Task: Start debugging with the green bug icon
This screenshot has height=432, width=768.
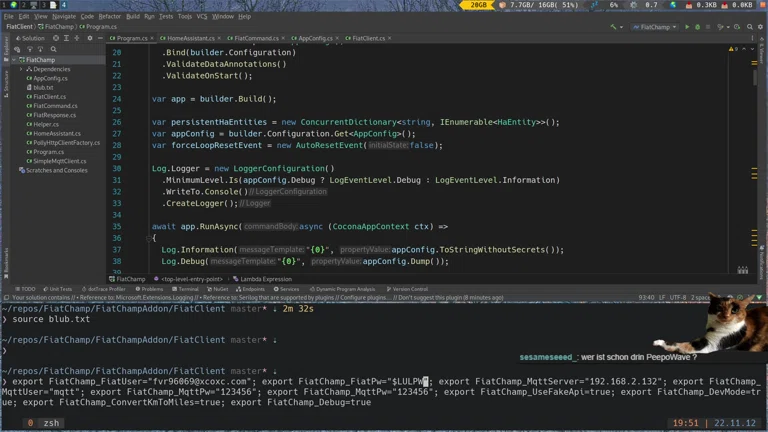Action: click(x=697, y=27)
